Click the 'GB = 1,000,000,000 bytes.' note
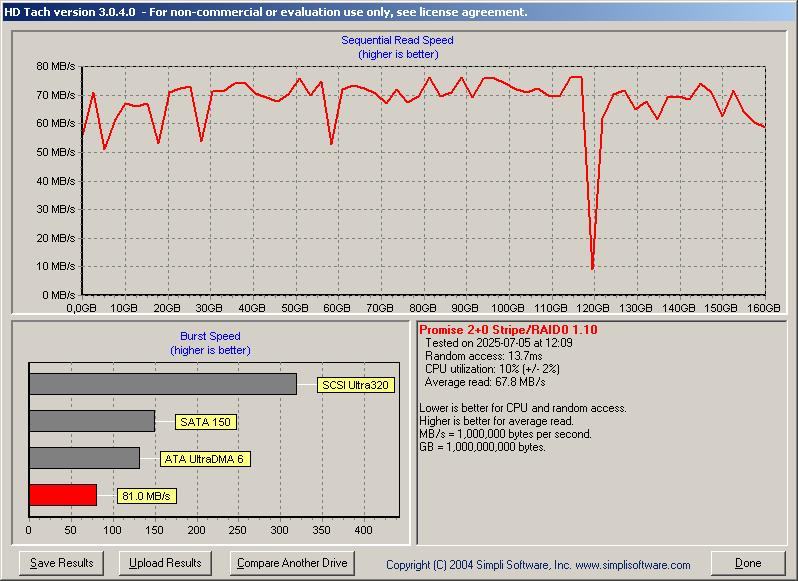Screen dimensions: 798x581 482,447
